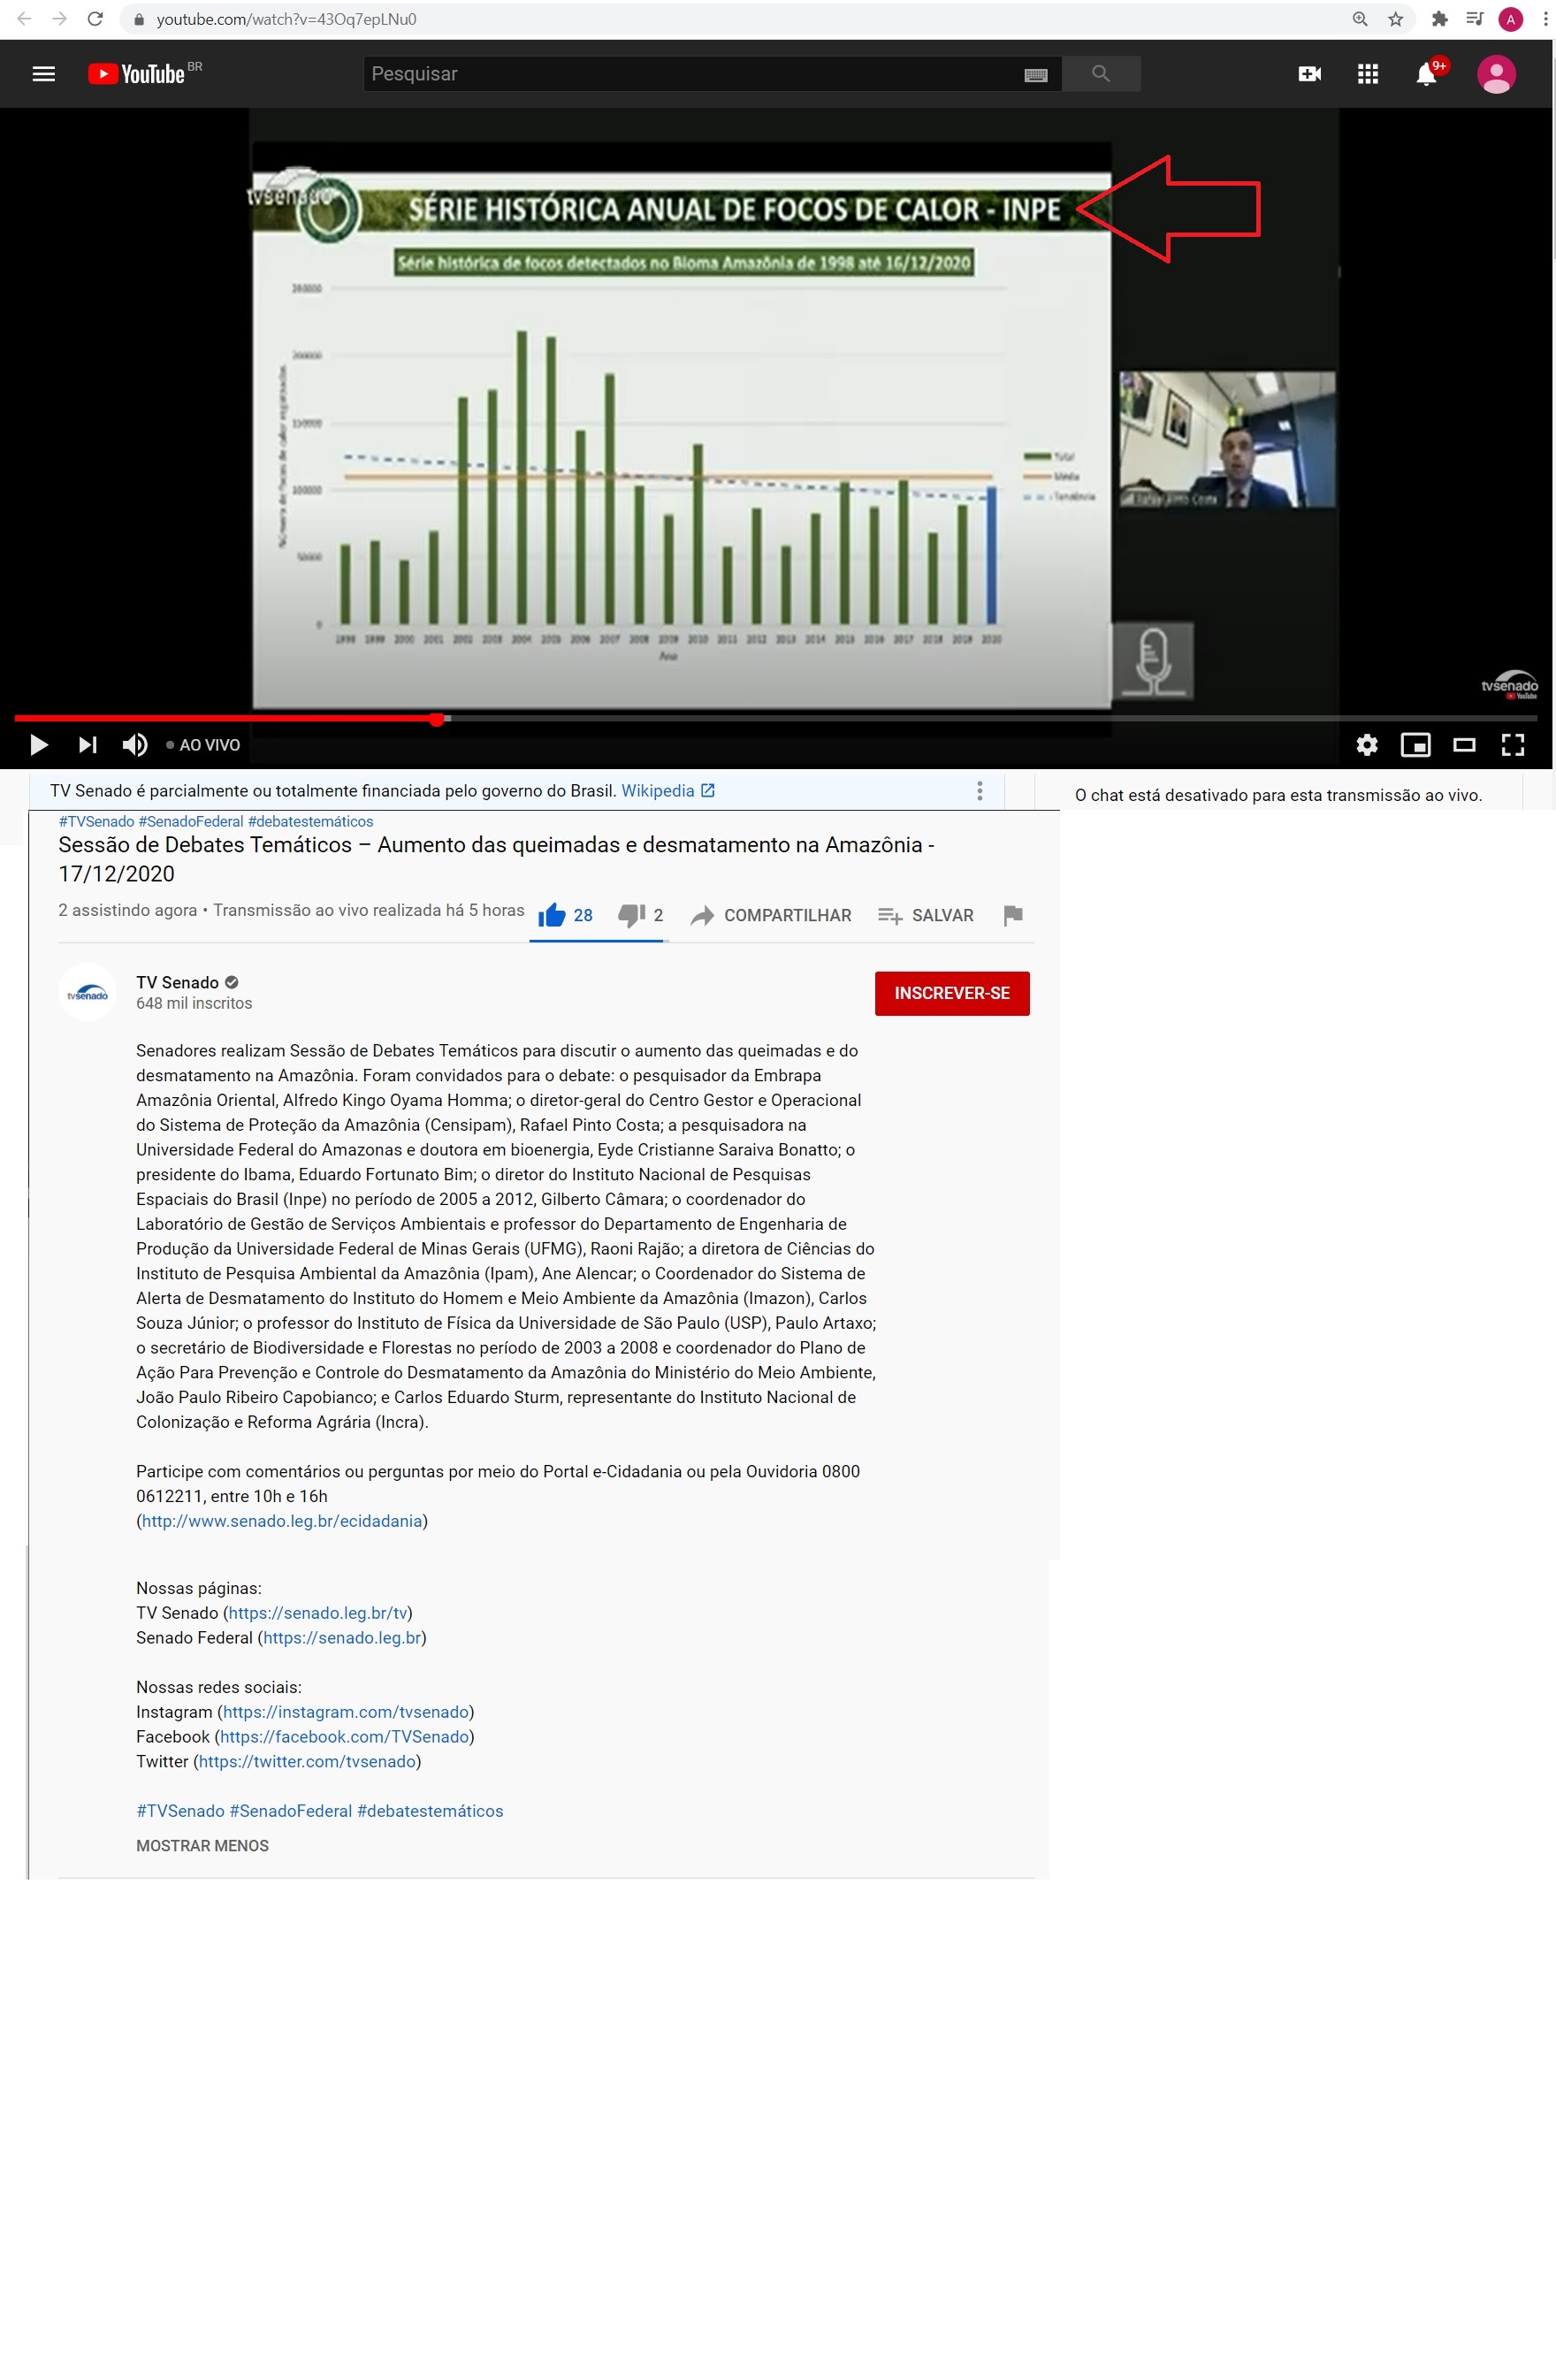Open the info panel three-dot menu
Screen dimensions: 1556x2380
979,791
